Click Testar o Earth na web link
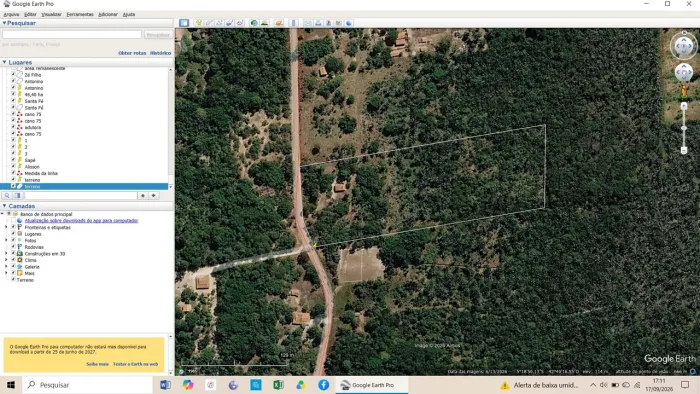 pyautogui.click(x=135, y=364)
